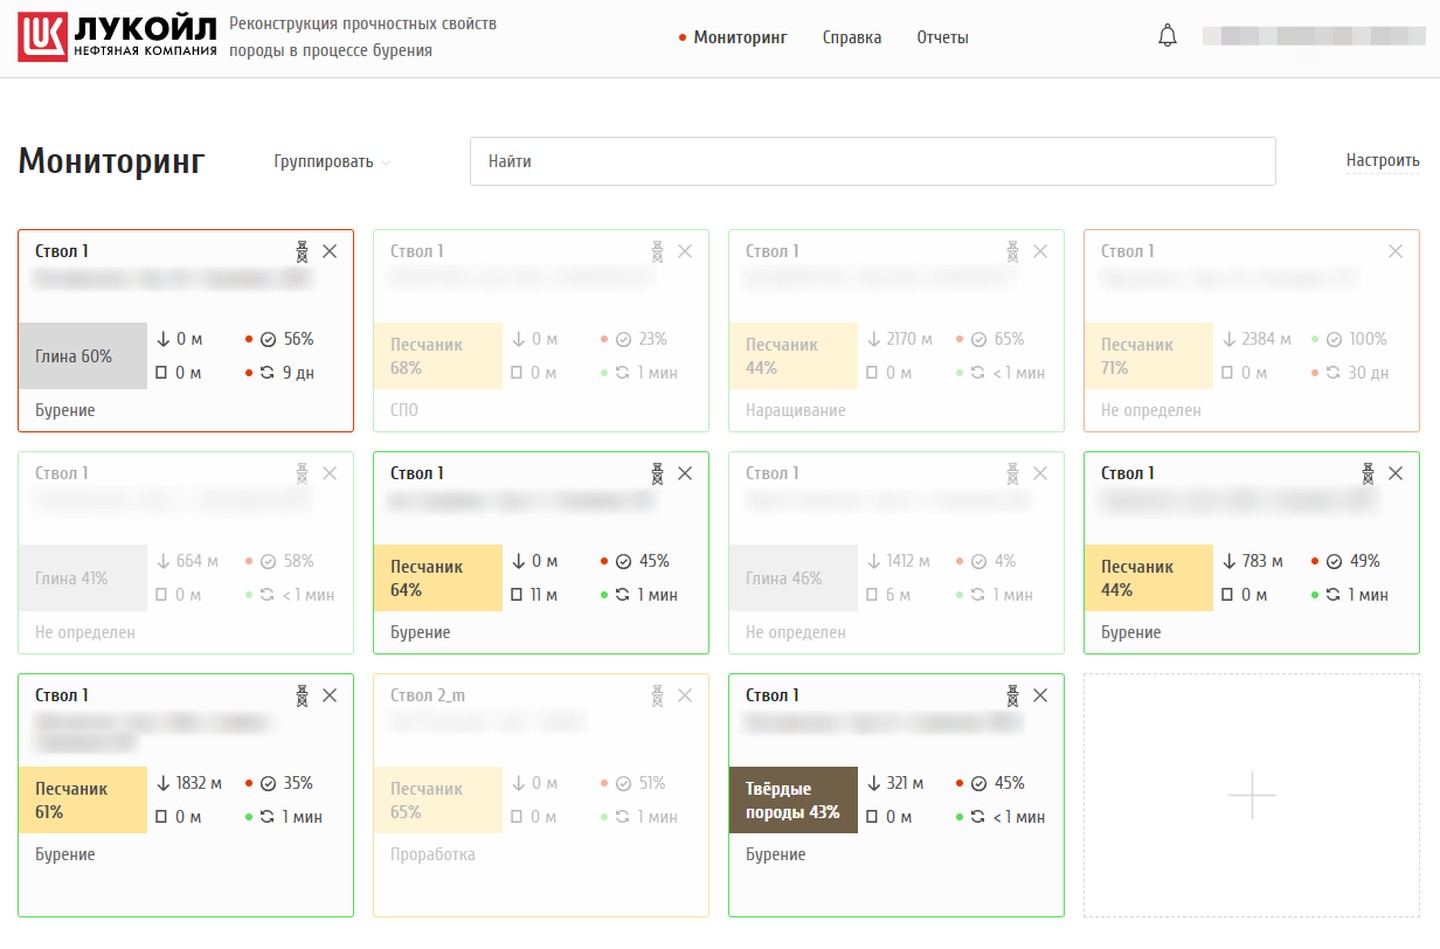The image size is (1440, 949).
Task: Click the Мониторинг page heading
Action: click(x=112, y=161)
